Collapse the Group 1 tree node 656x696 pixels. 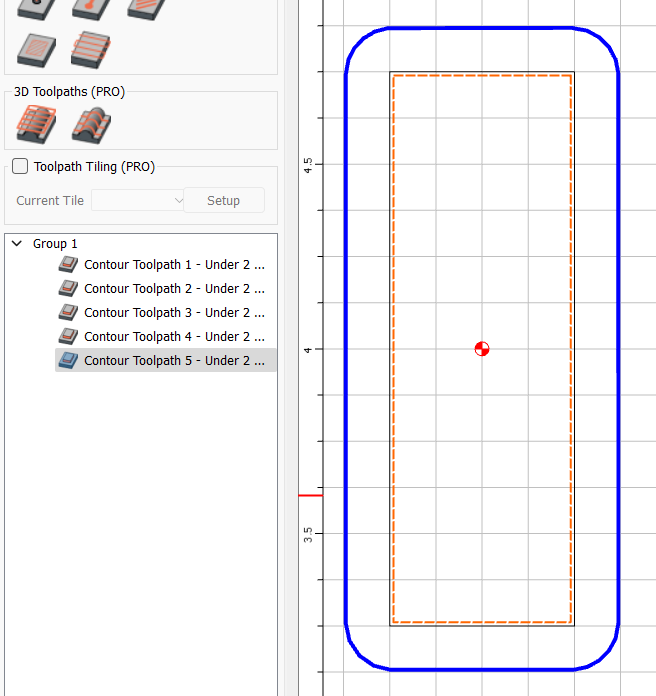pyautogui.click(x=17, y=243)
